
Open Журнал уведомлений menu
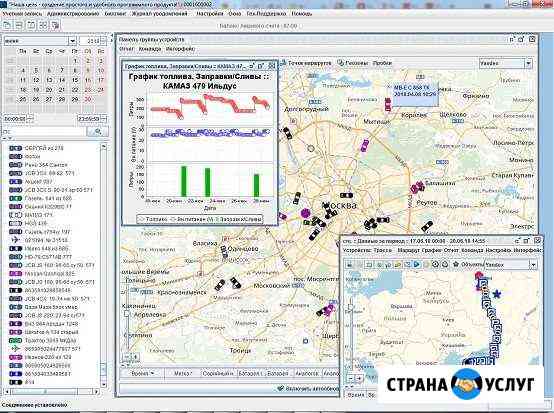coord(159,13)
